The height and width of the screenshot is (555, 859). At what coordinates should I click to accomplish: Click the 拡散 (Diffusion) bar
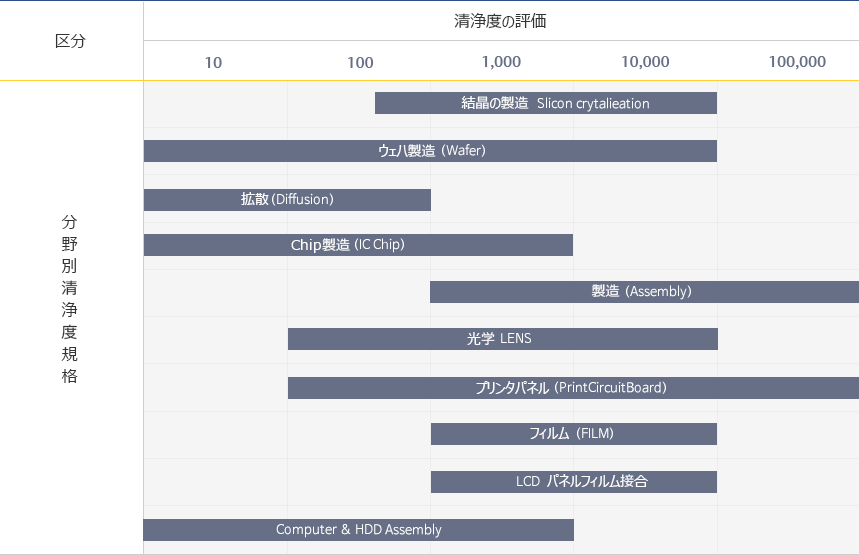coord(287,199)
